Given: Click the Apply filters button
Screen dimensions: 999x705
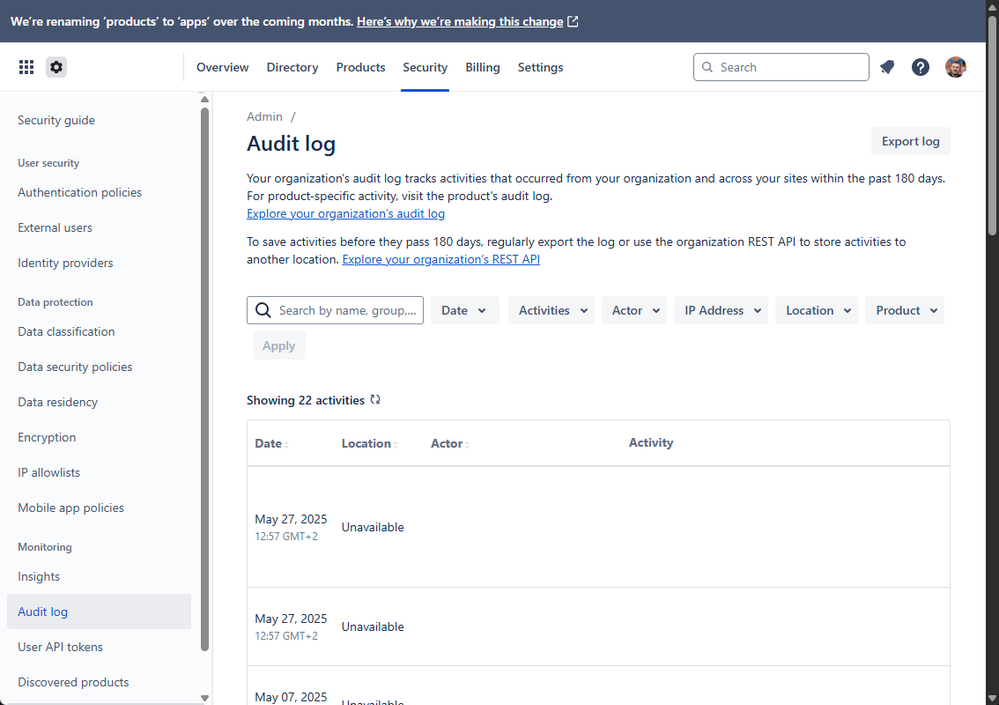Looking at the screenshot, I should 279,346.
